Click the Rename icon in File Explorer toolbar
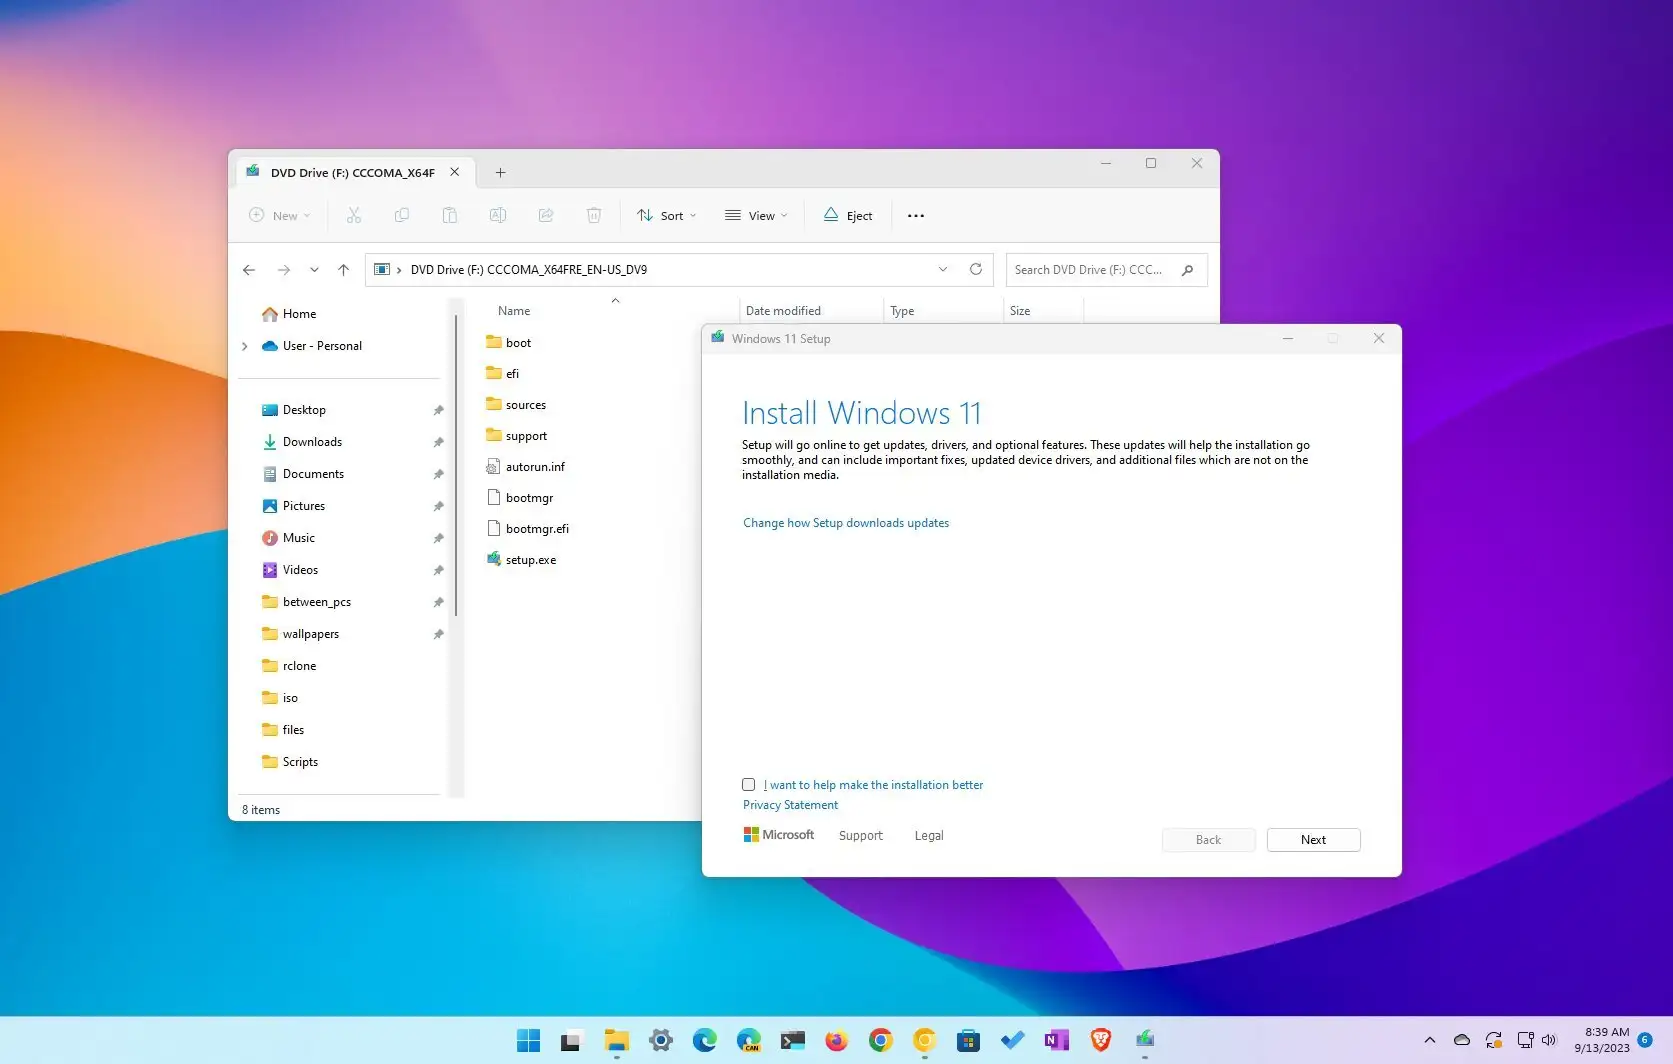The image size is (1673, 1064). tap(498, 215)
